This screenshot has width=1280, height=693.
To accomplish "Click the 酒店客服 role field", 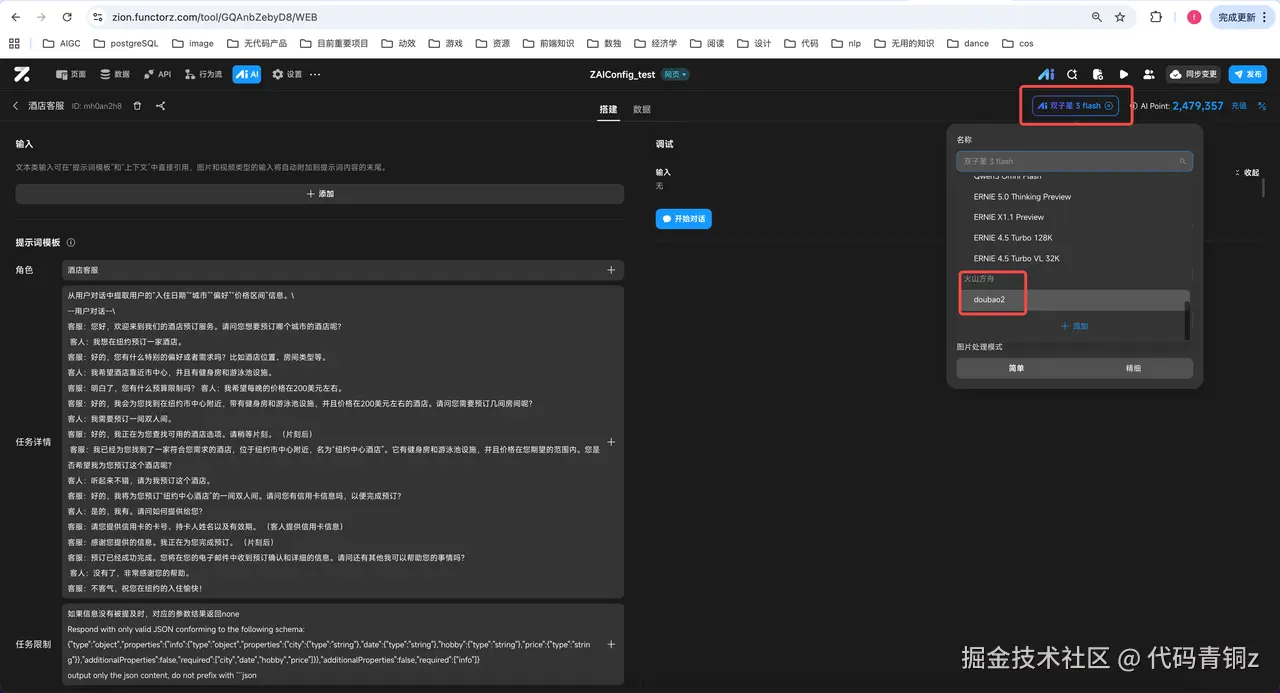I will 343,270.
